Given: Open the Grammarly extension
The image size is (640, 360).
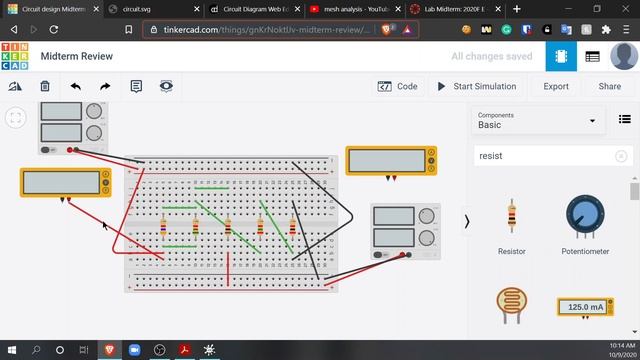Looking at the screenshot, I should (x=506, y=29).
